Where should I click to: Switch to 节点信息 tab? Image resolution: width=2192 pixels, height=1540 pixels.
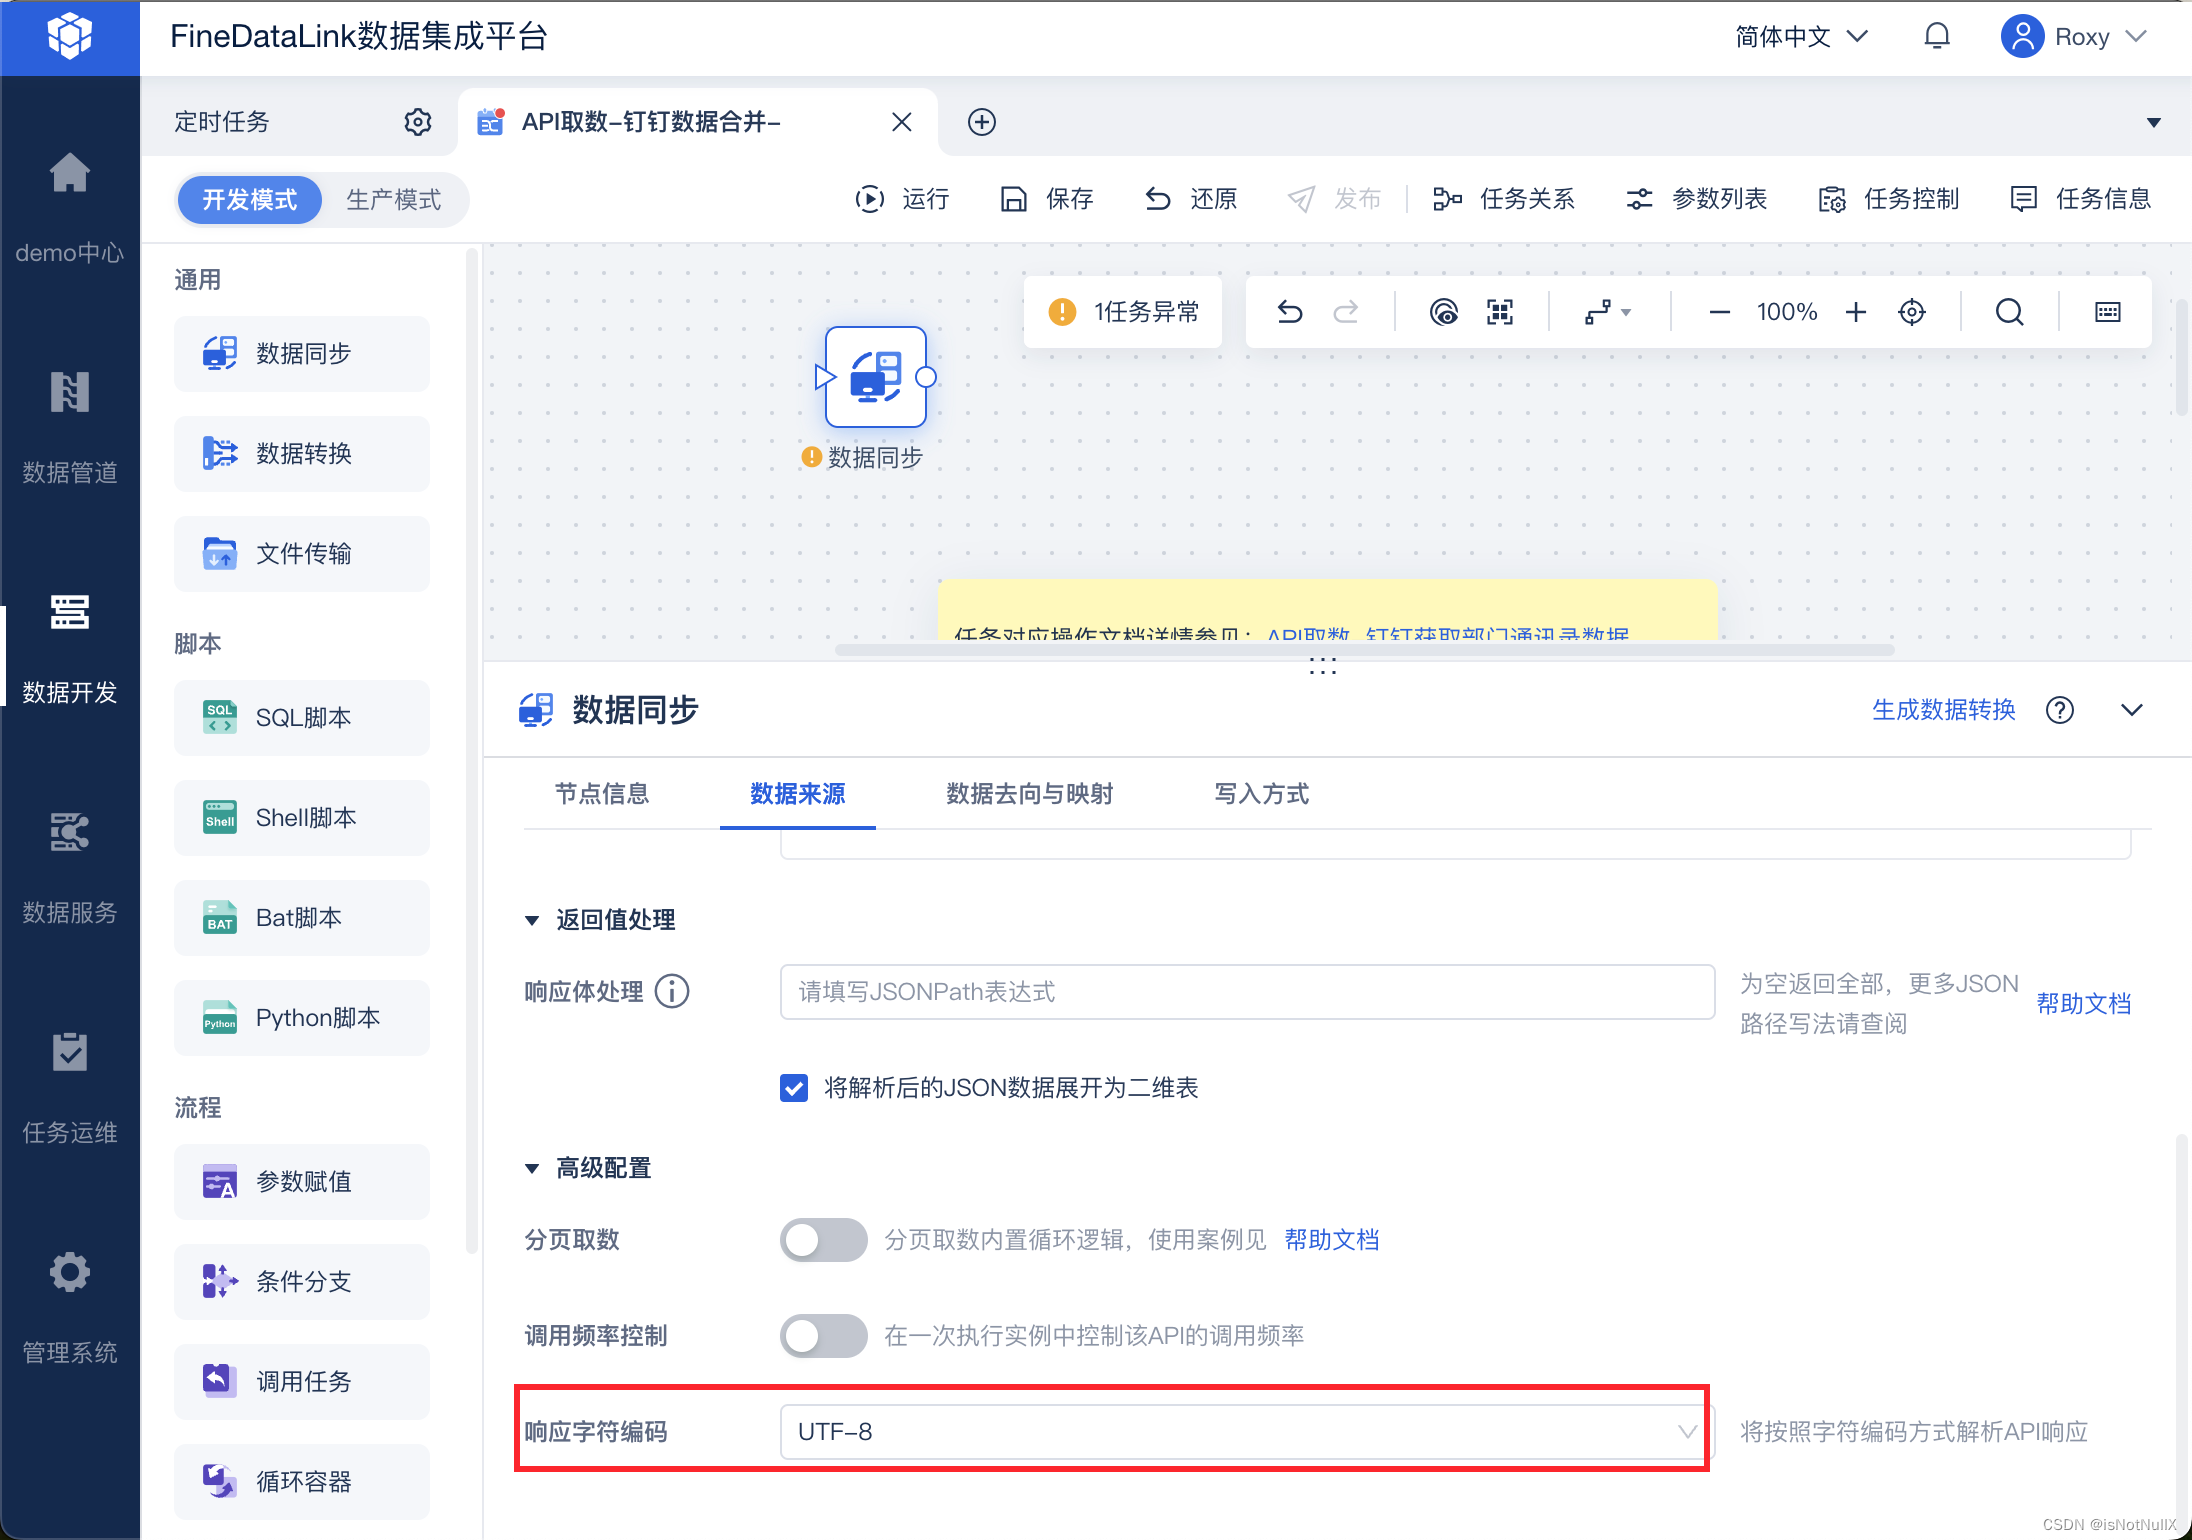coord(602,794)
